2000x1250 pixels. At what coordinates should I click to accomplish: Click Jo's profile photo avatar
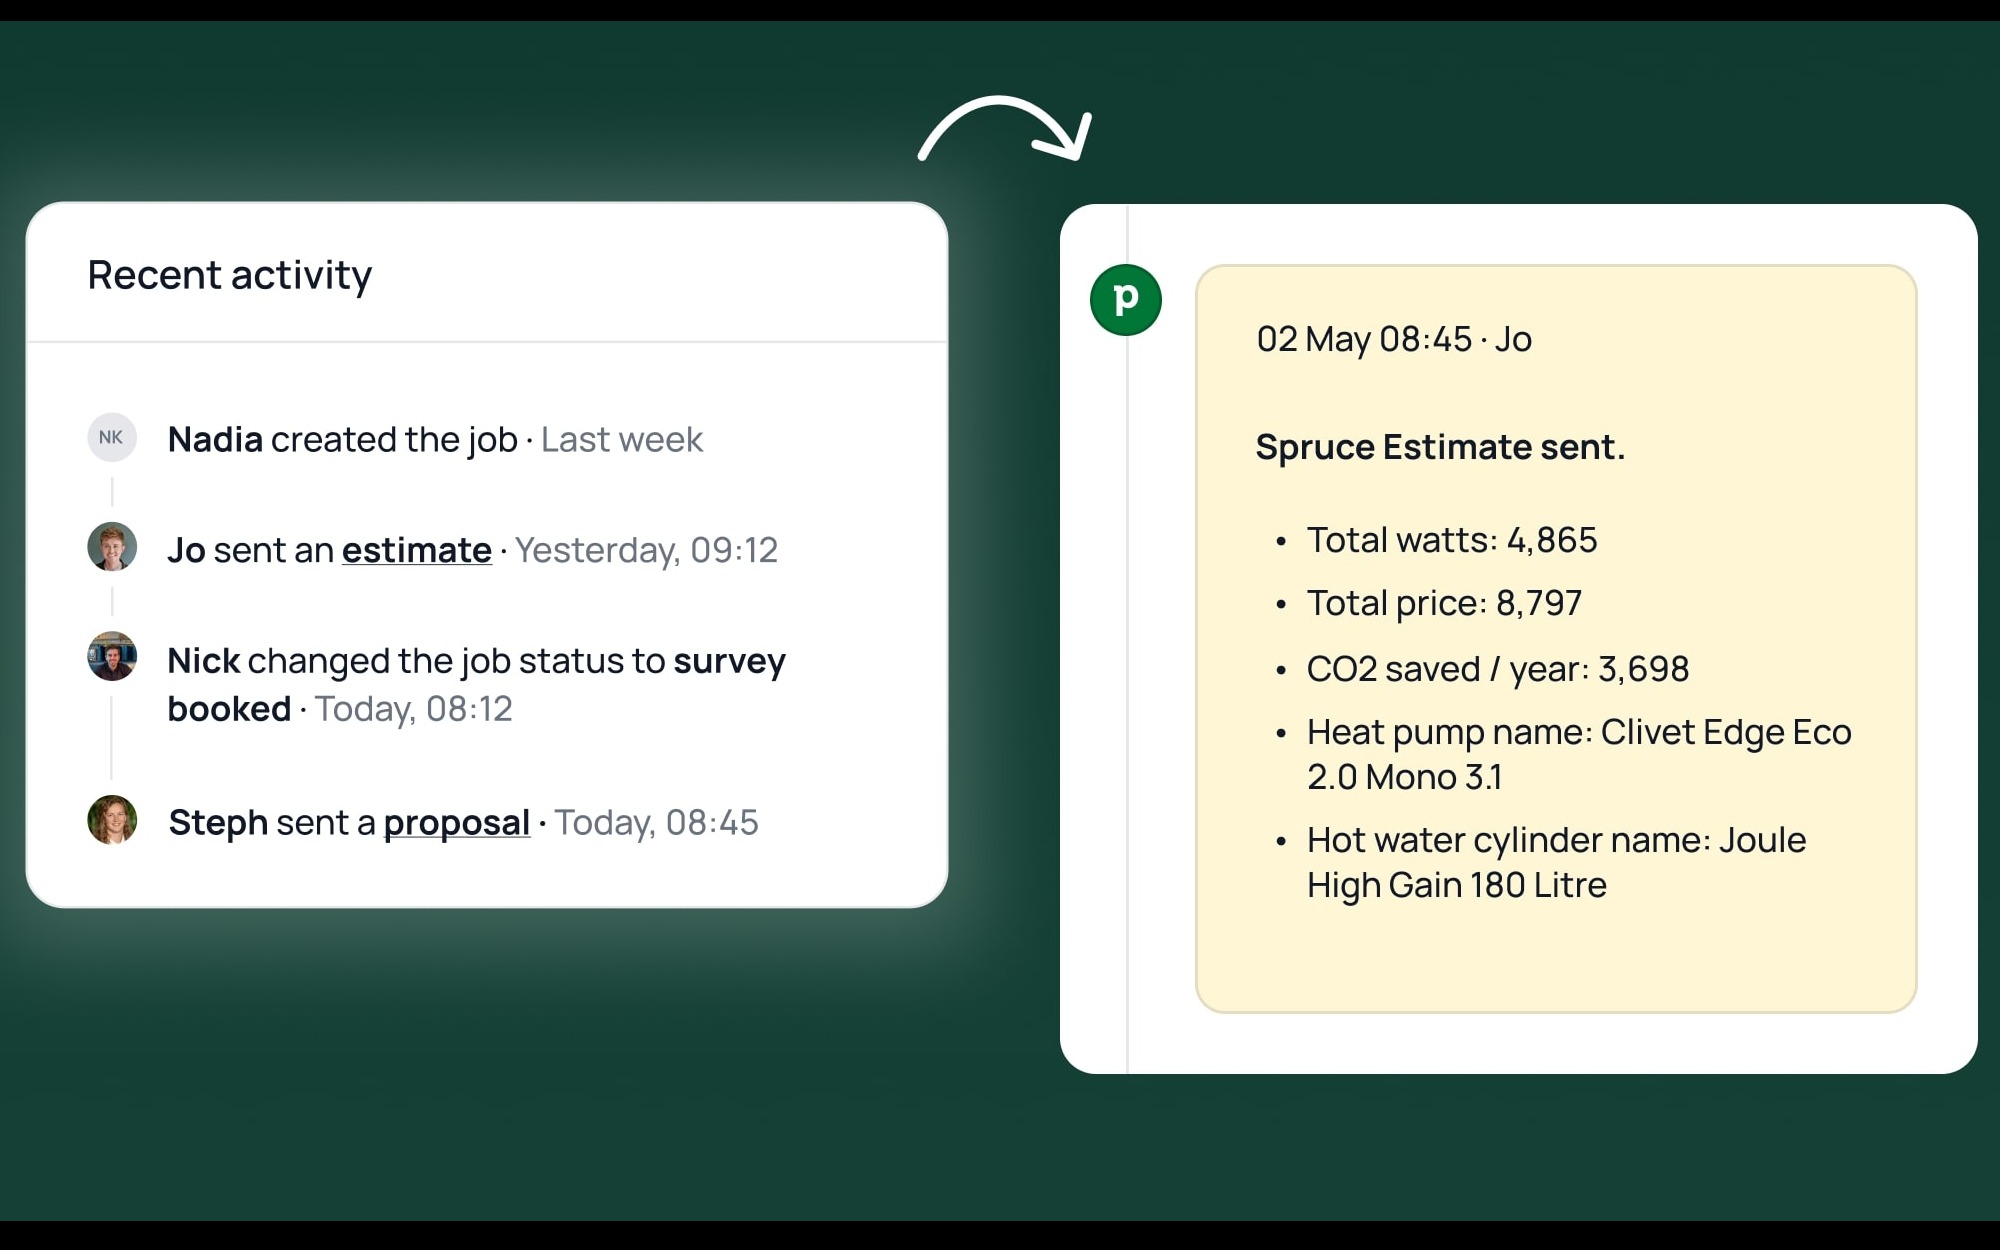112,547
